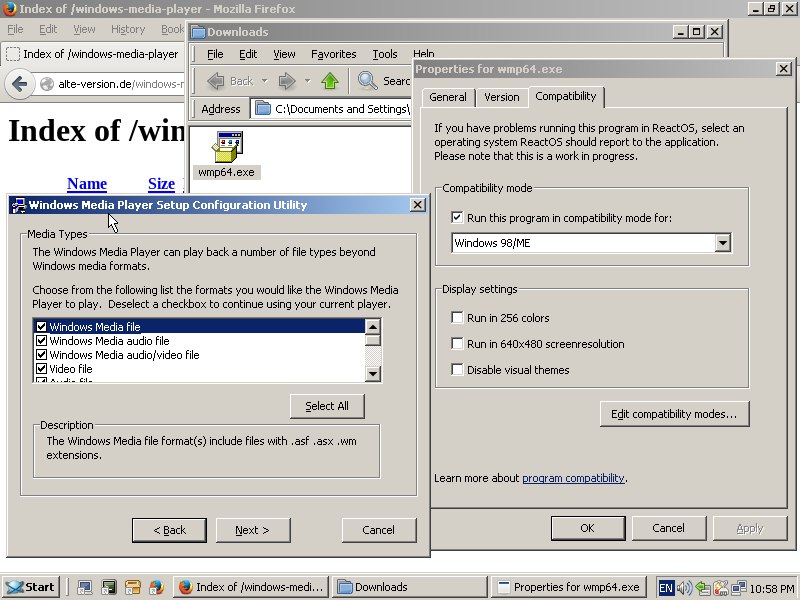Switch to Version tab in Properties
Viewport: 800px width, 600px height.
502,97
